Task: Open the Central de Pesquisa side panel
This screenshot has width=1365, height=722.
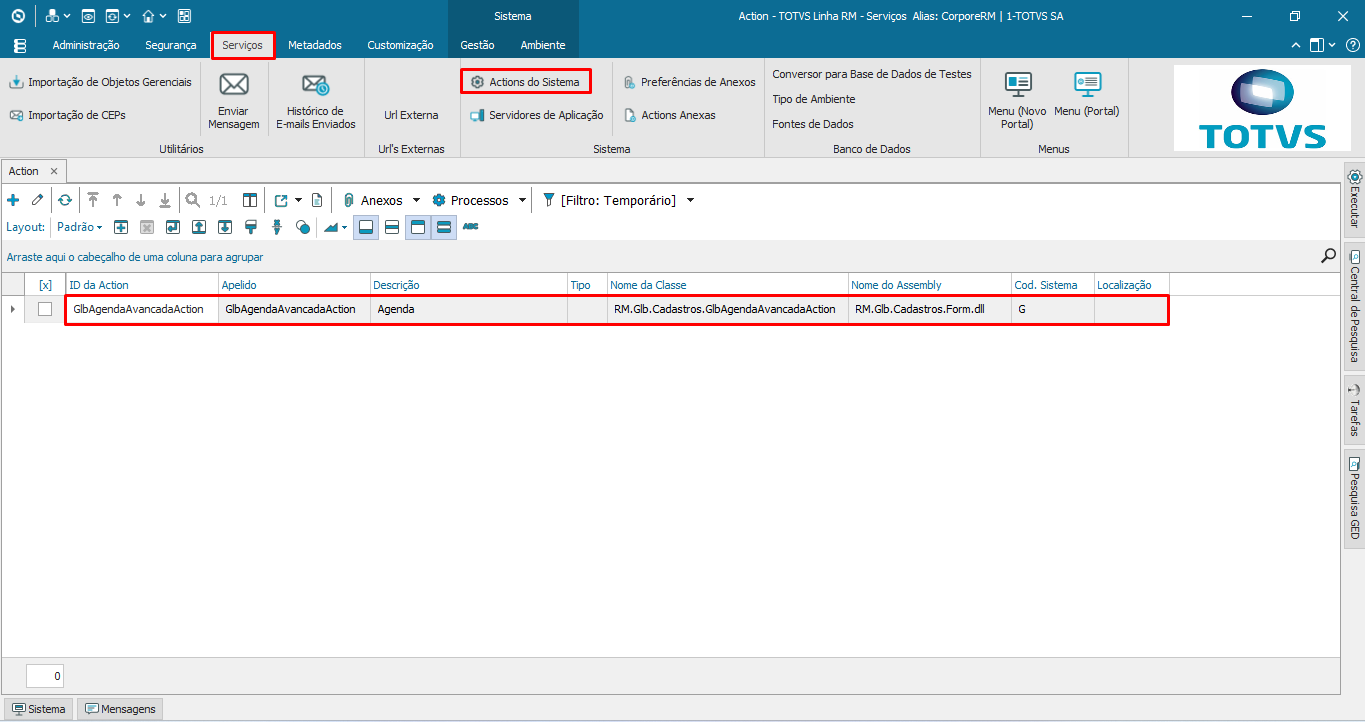Action: [x=1355, y=306]
